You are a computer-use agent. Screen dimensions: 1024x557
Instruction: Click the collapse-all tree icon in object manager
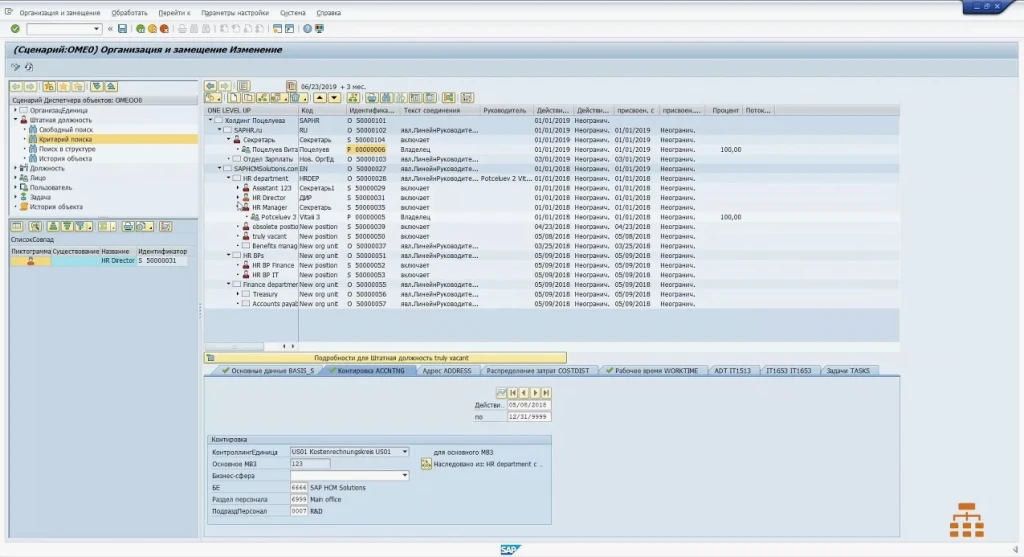click(x=111, y=86)
